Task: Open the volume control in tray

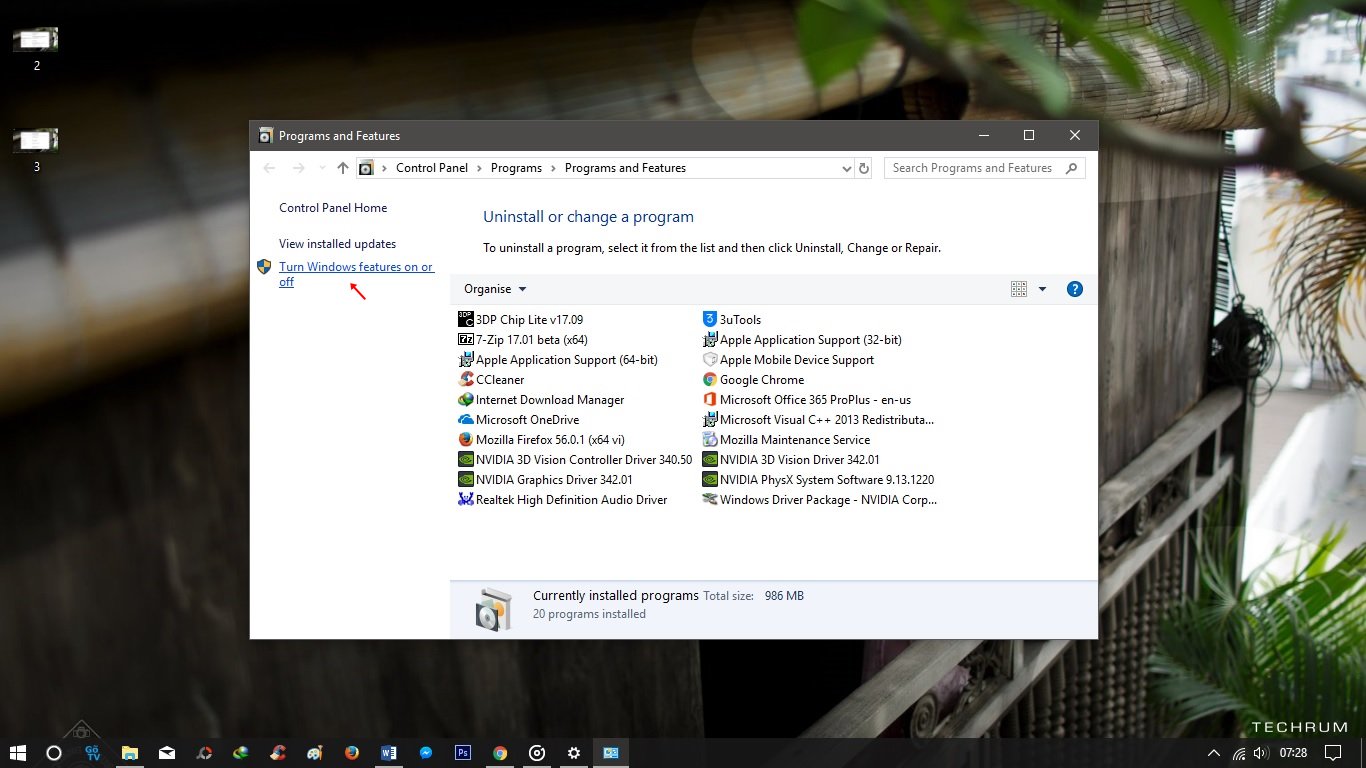Action: pos(1260,753)
